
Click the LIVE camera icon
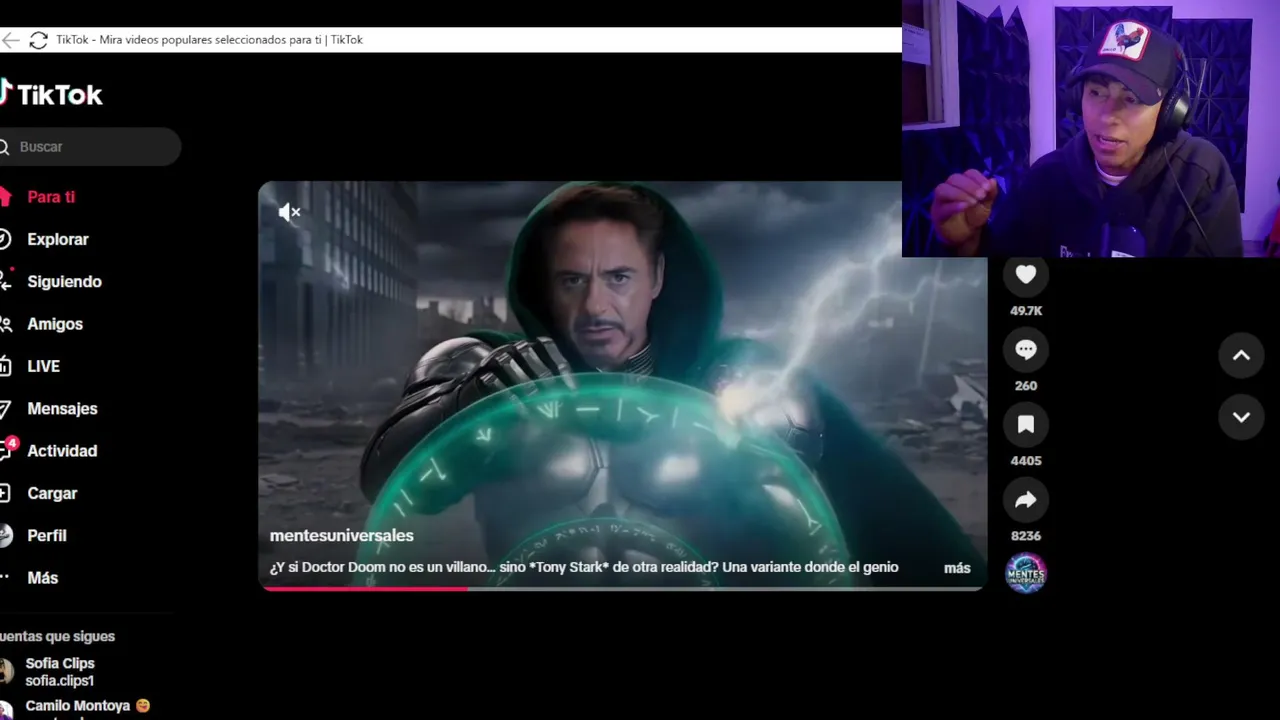tap(5, 366)
